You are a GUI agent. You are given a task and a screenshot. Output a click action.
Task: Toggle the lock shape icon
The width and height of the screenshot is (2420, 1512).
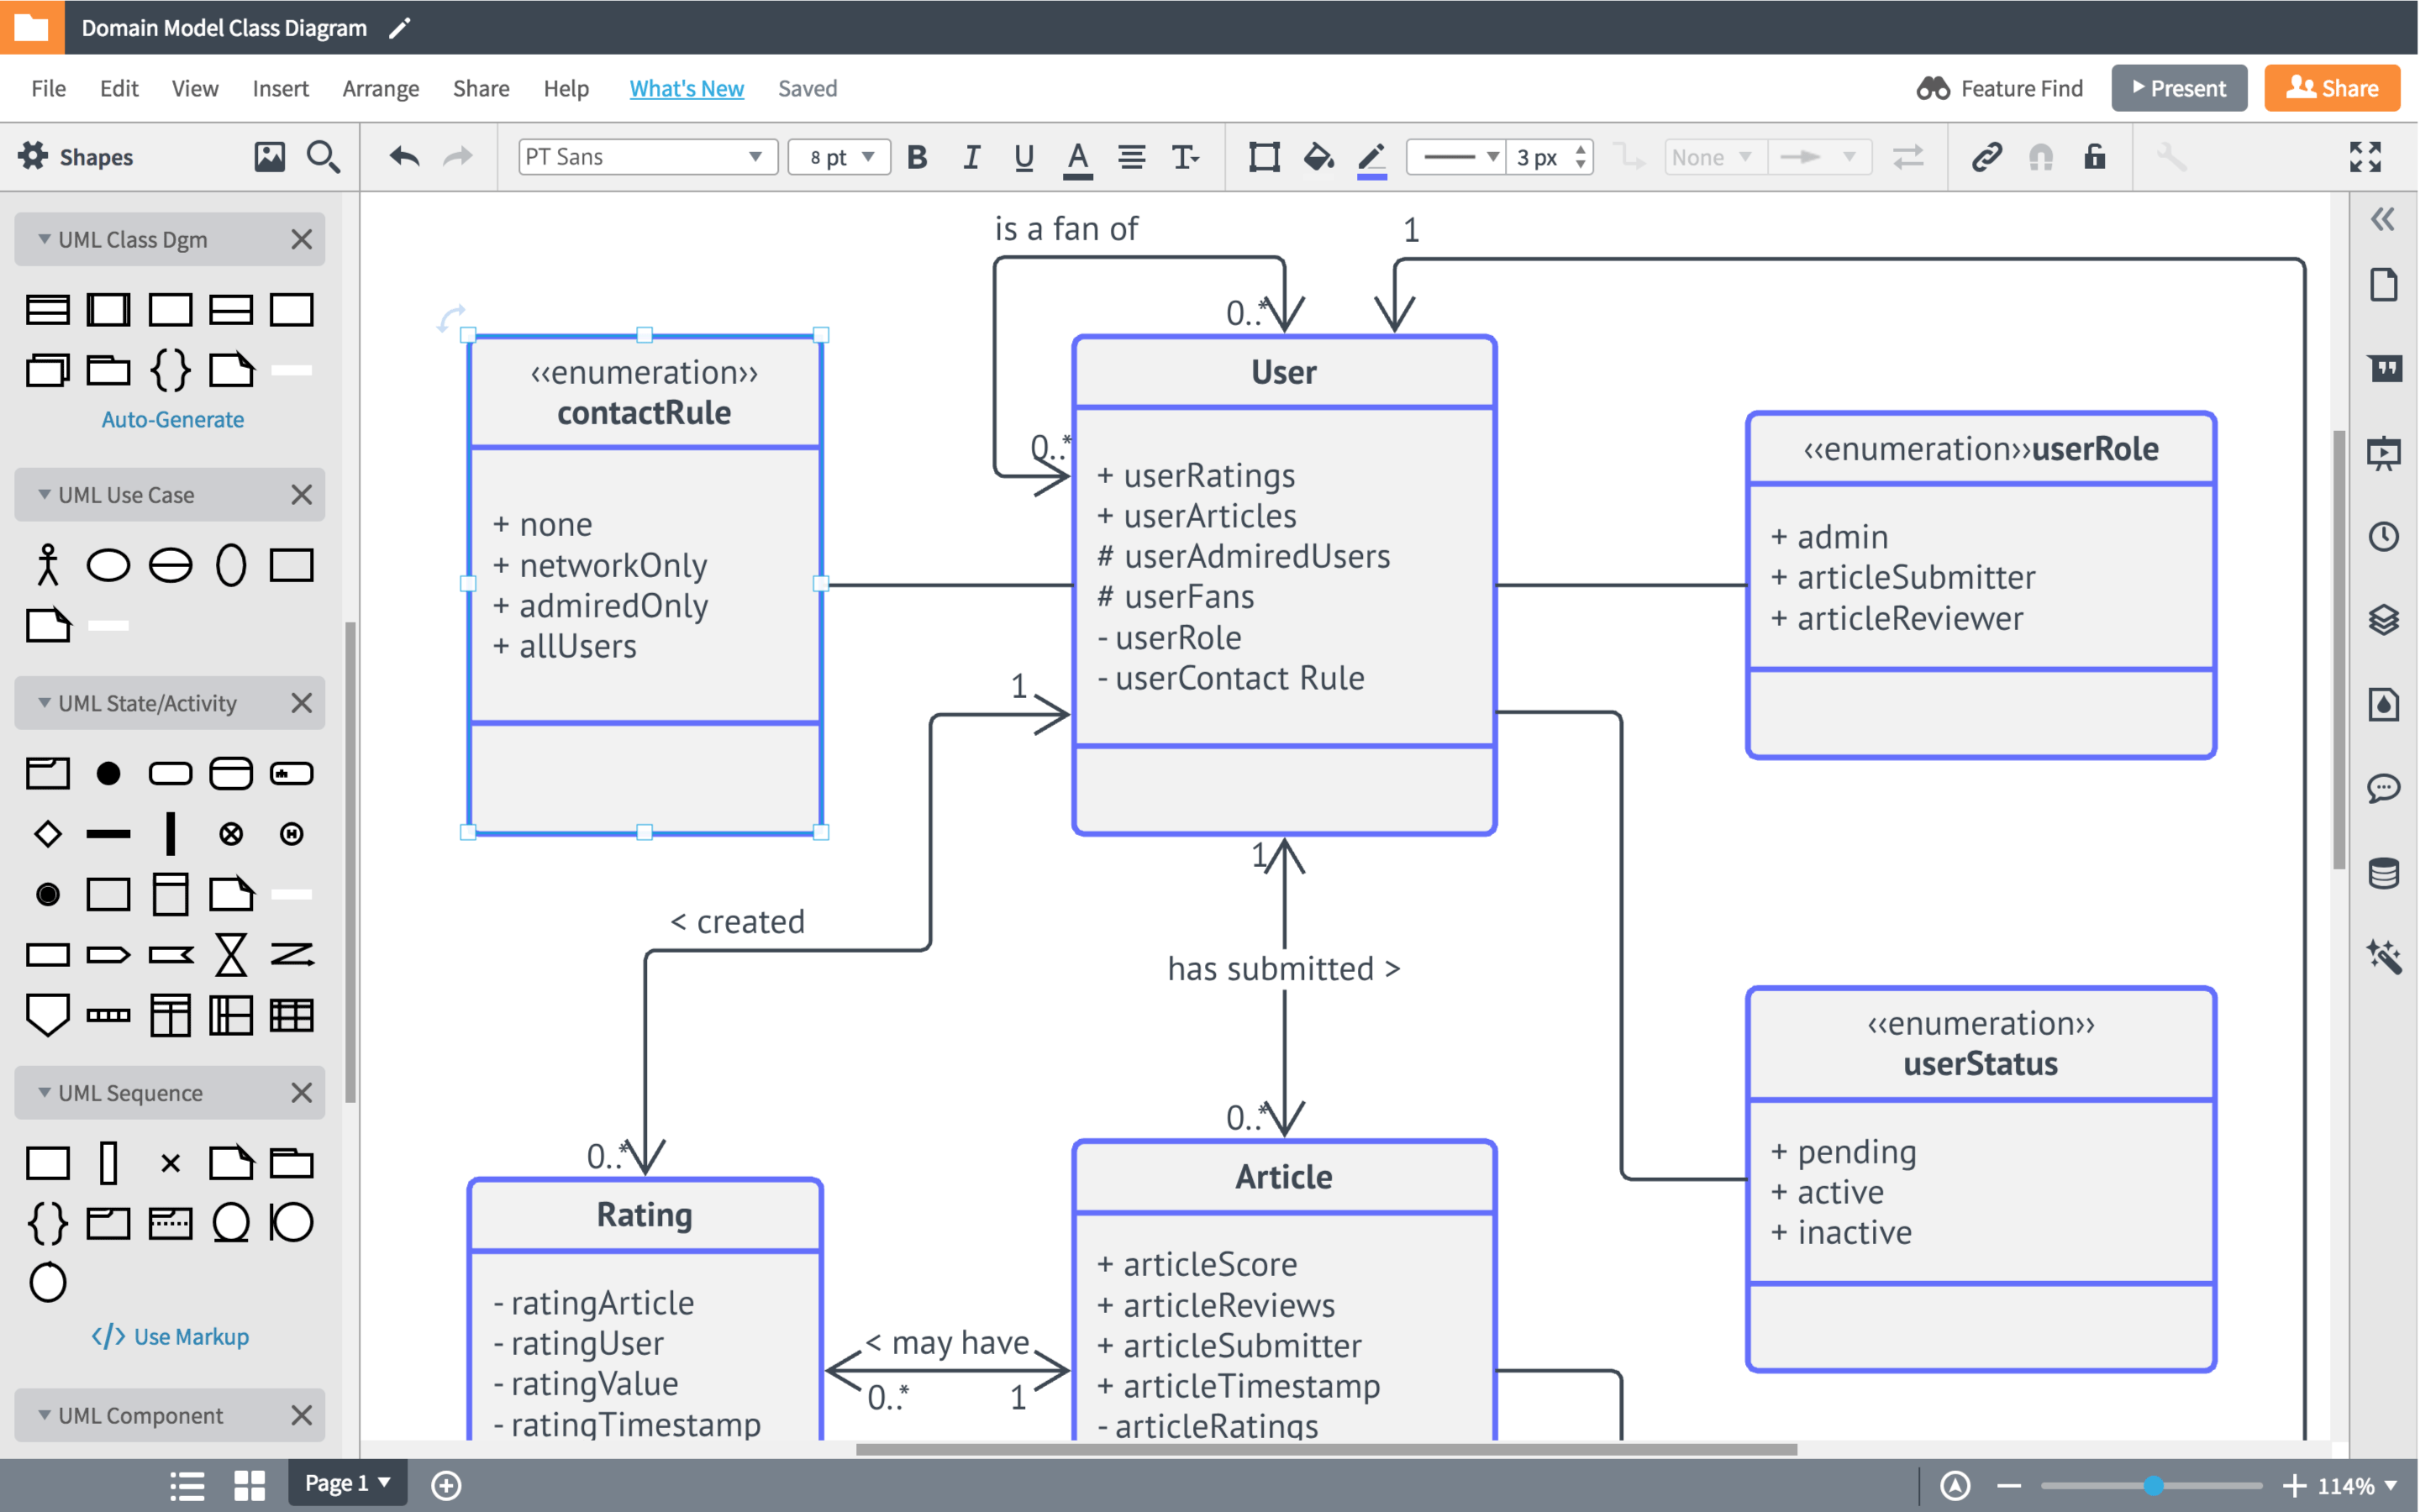[x=2094, y=157]
